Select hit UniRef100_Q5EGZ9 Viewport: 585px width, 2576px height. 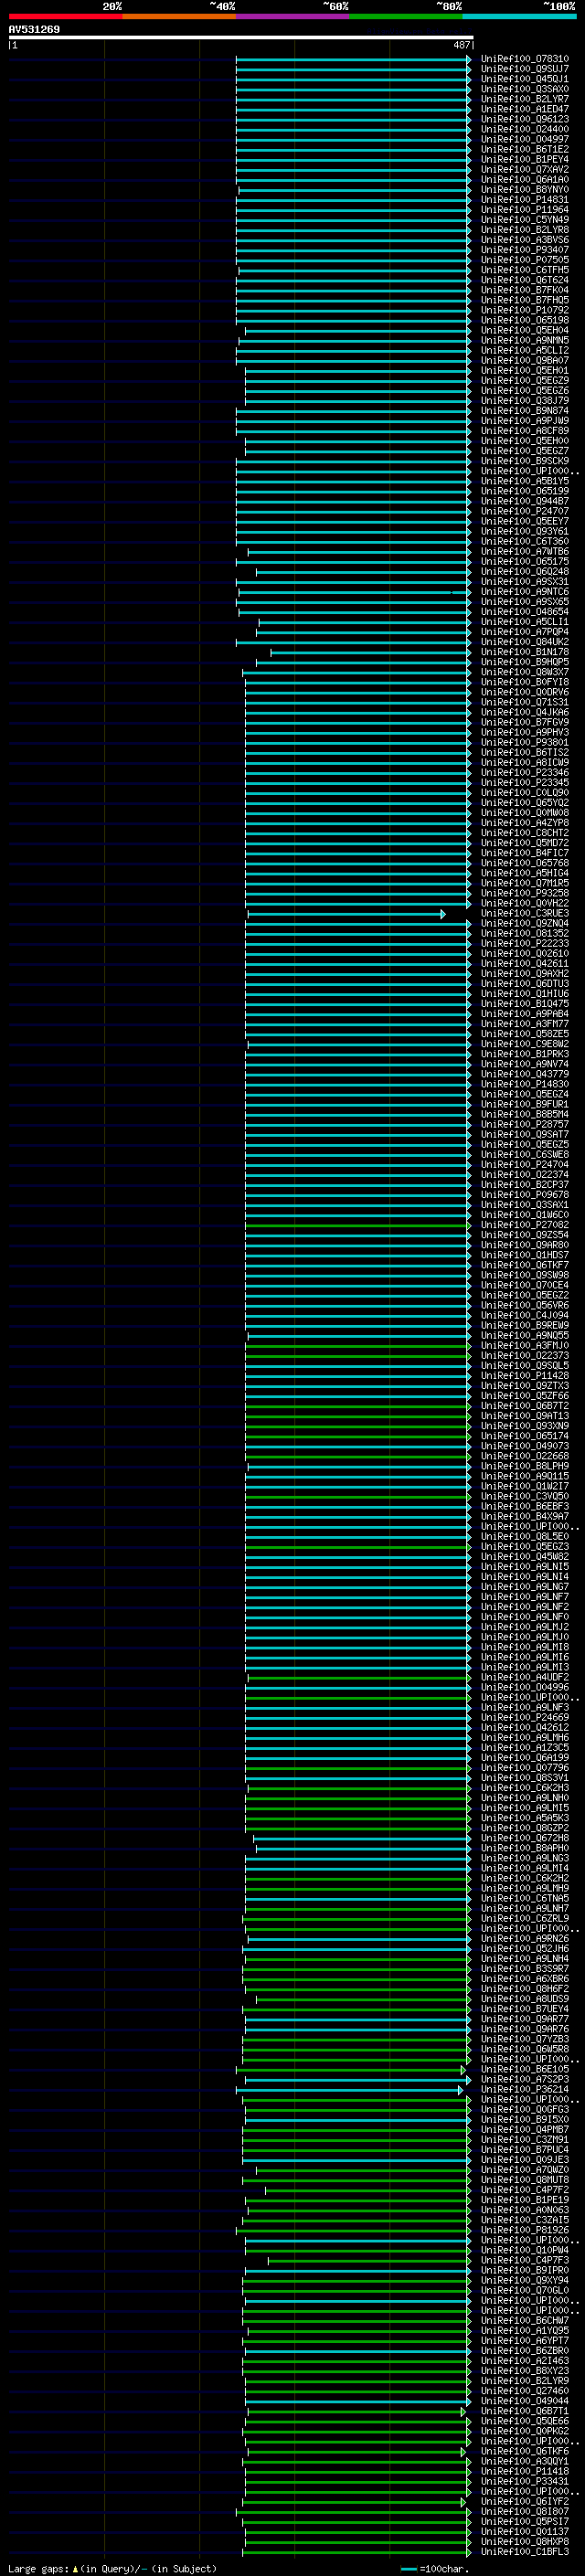click(x=525, y=380)
